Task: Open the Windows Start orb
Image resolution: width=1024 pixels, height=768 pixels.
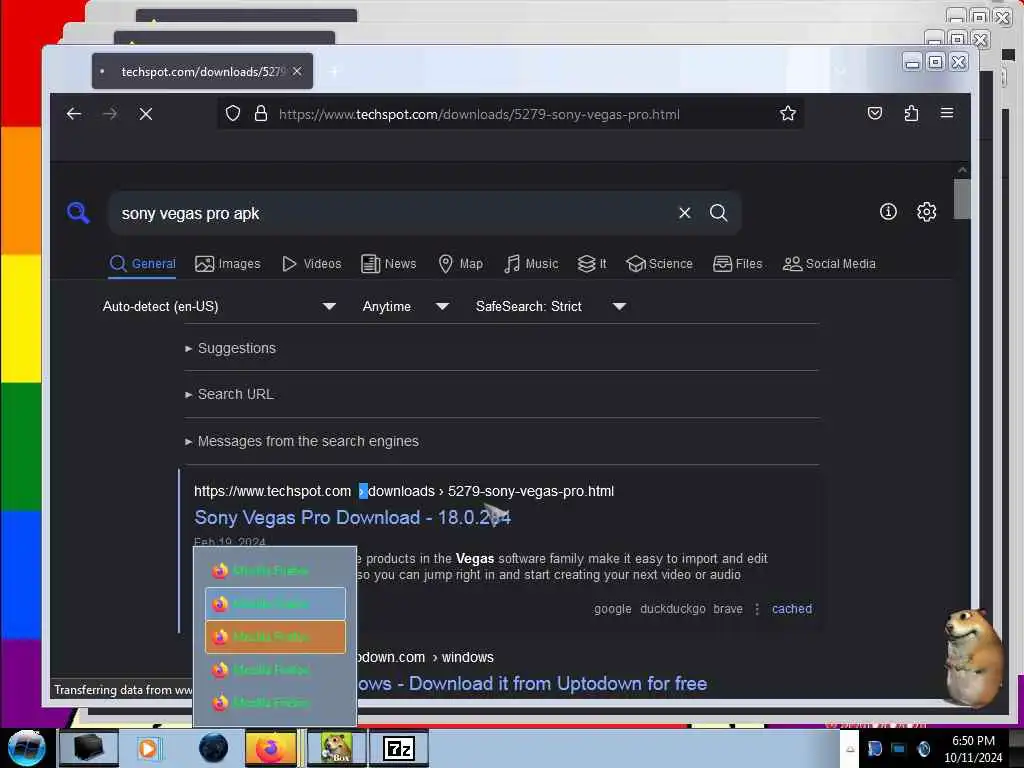Action: point(27,748)
